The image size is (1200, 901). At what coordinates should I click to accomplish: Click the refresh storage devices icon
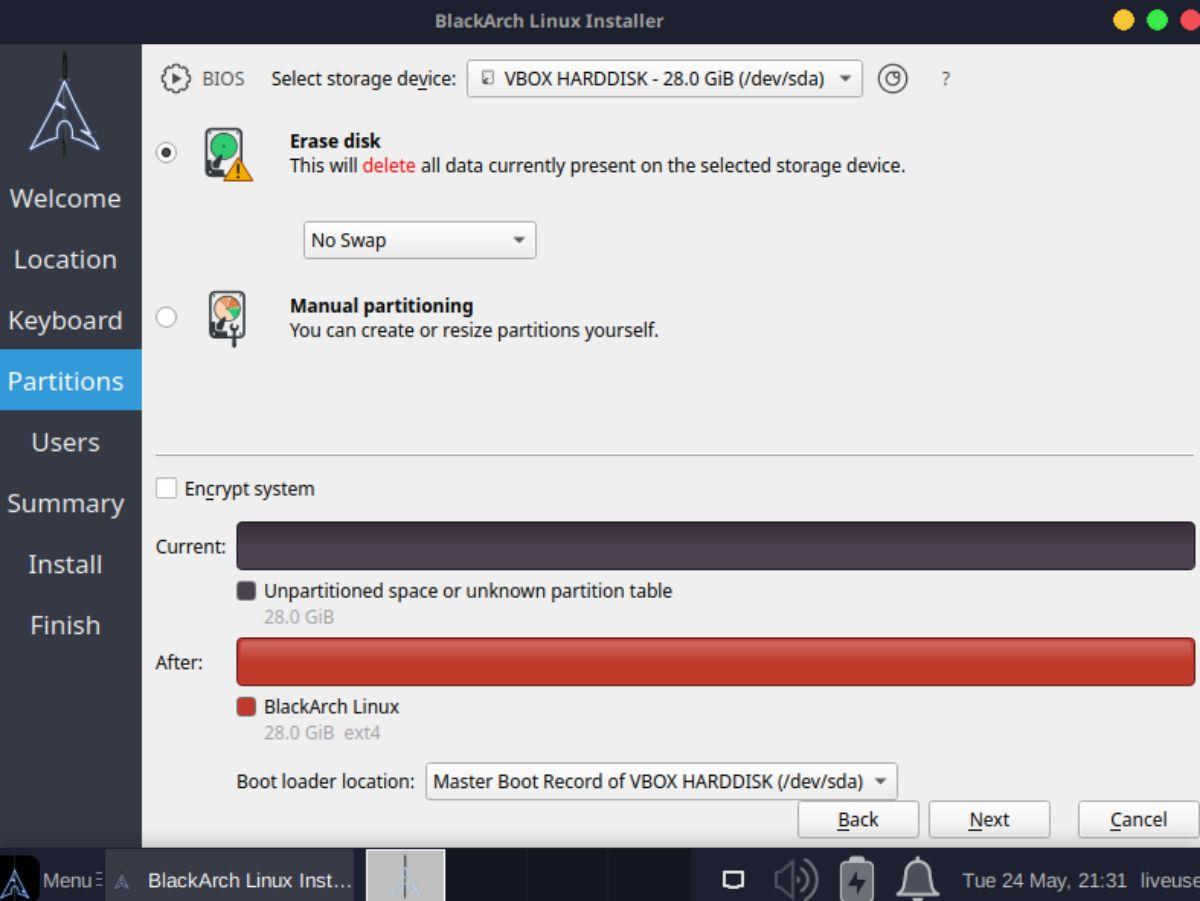(893, 78)
